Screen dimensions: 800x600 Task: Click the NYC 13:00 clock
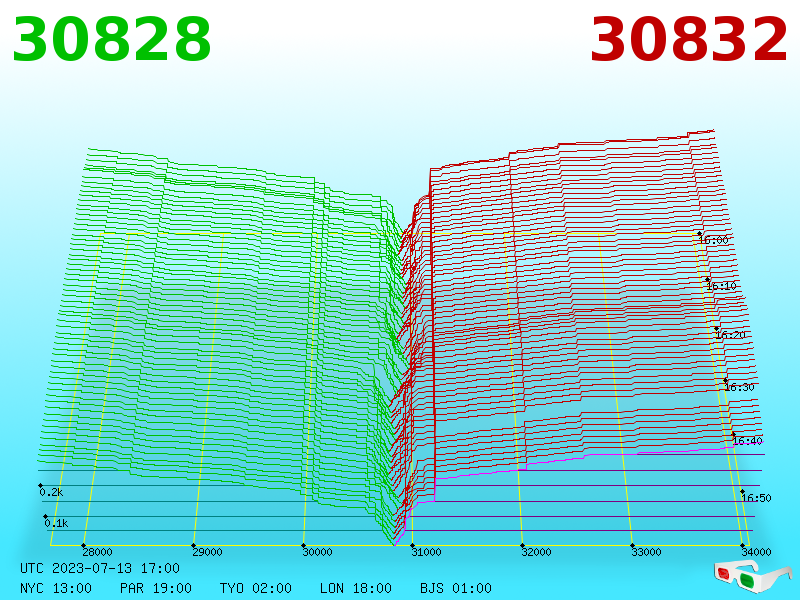(x=56, y=588)
